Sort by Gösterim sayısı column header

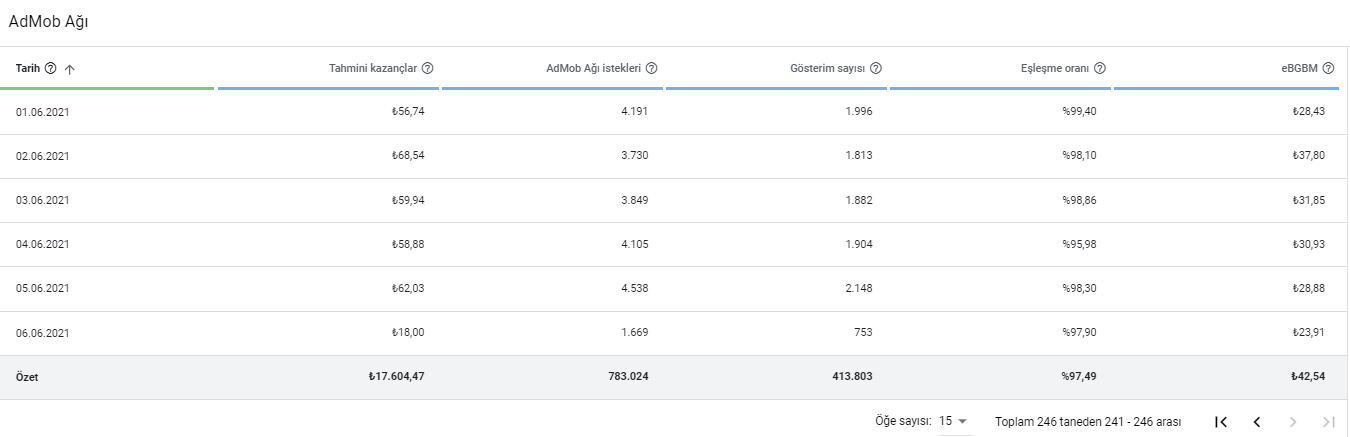828,68
